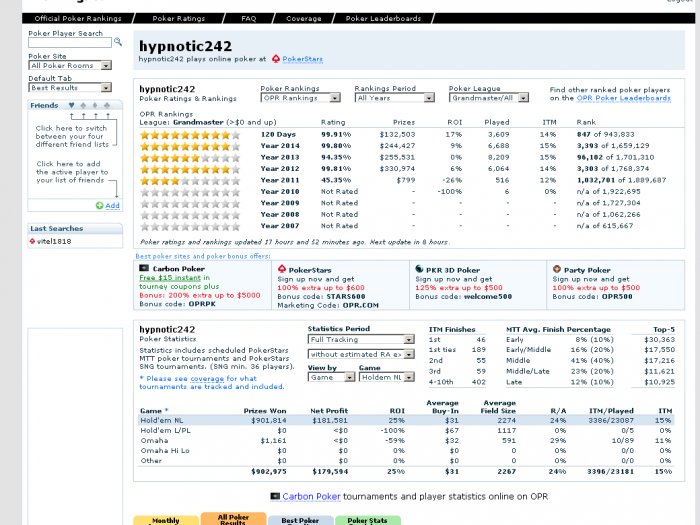Open the coverage link in statistics note
This screenshot has height=525, width=700.
click(x=207, y=379)
